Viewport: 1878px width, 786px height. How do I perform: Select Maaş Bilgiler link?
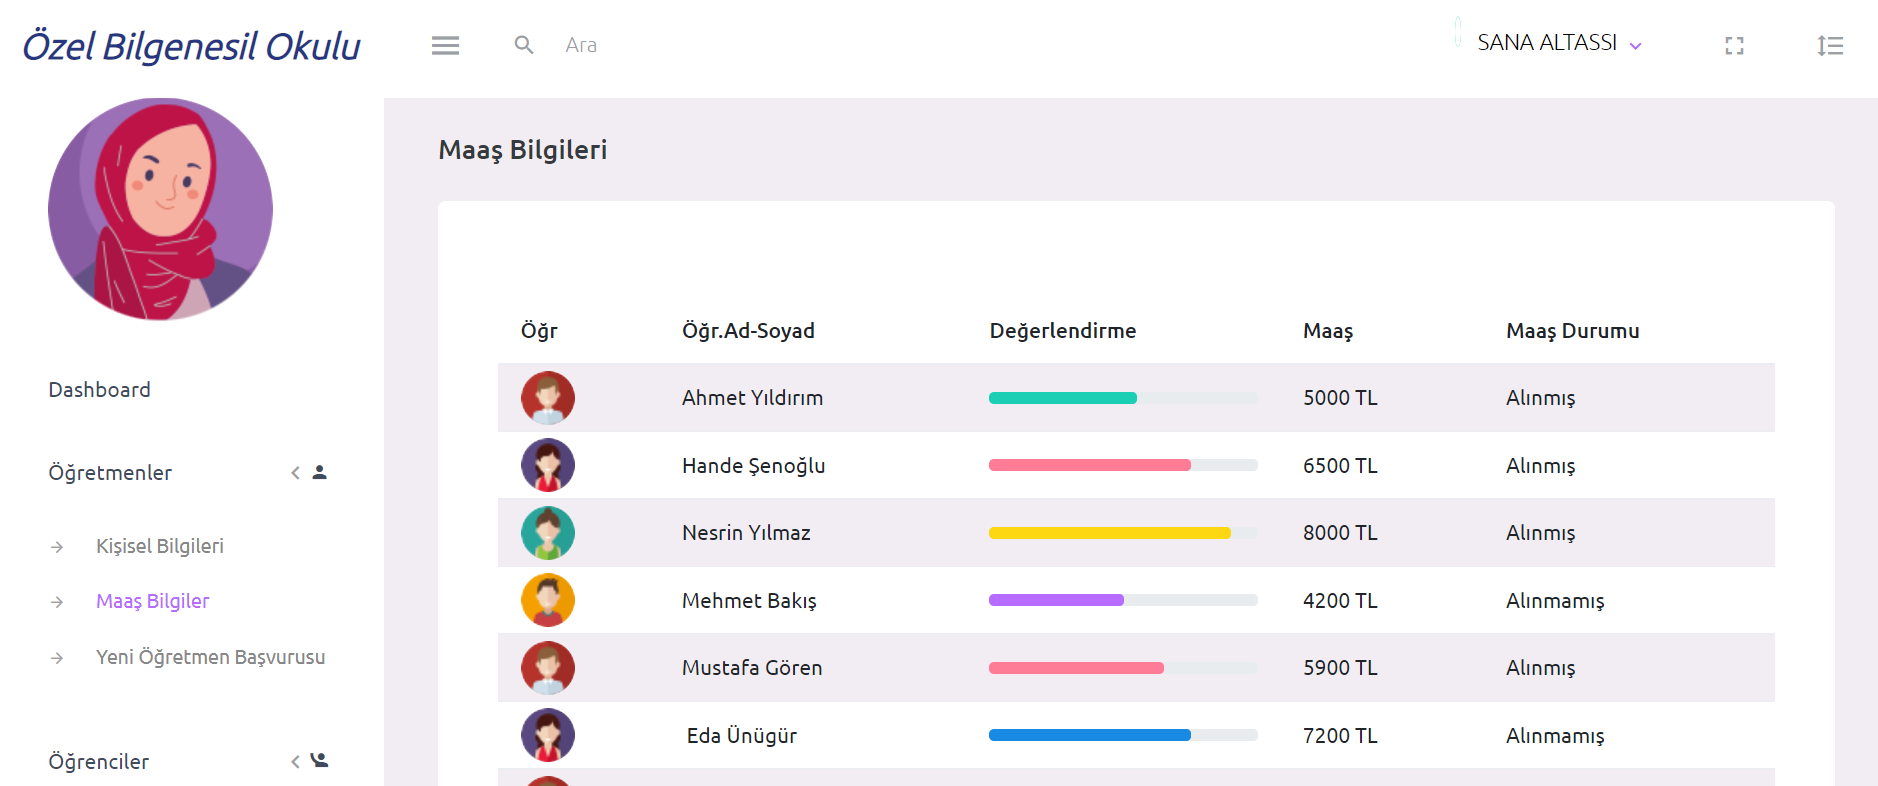point(153,601)
